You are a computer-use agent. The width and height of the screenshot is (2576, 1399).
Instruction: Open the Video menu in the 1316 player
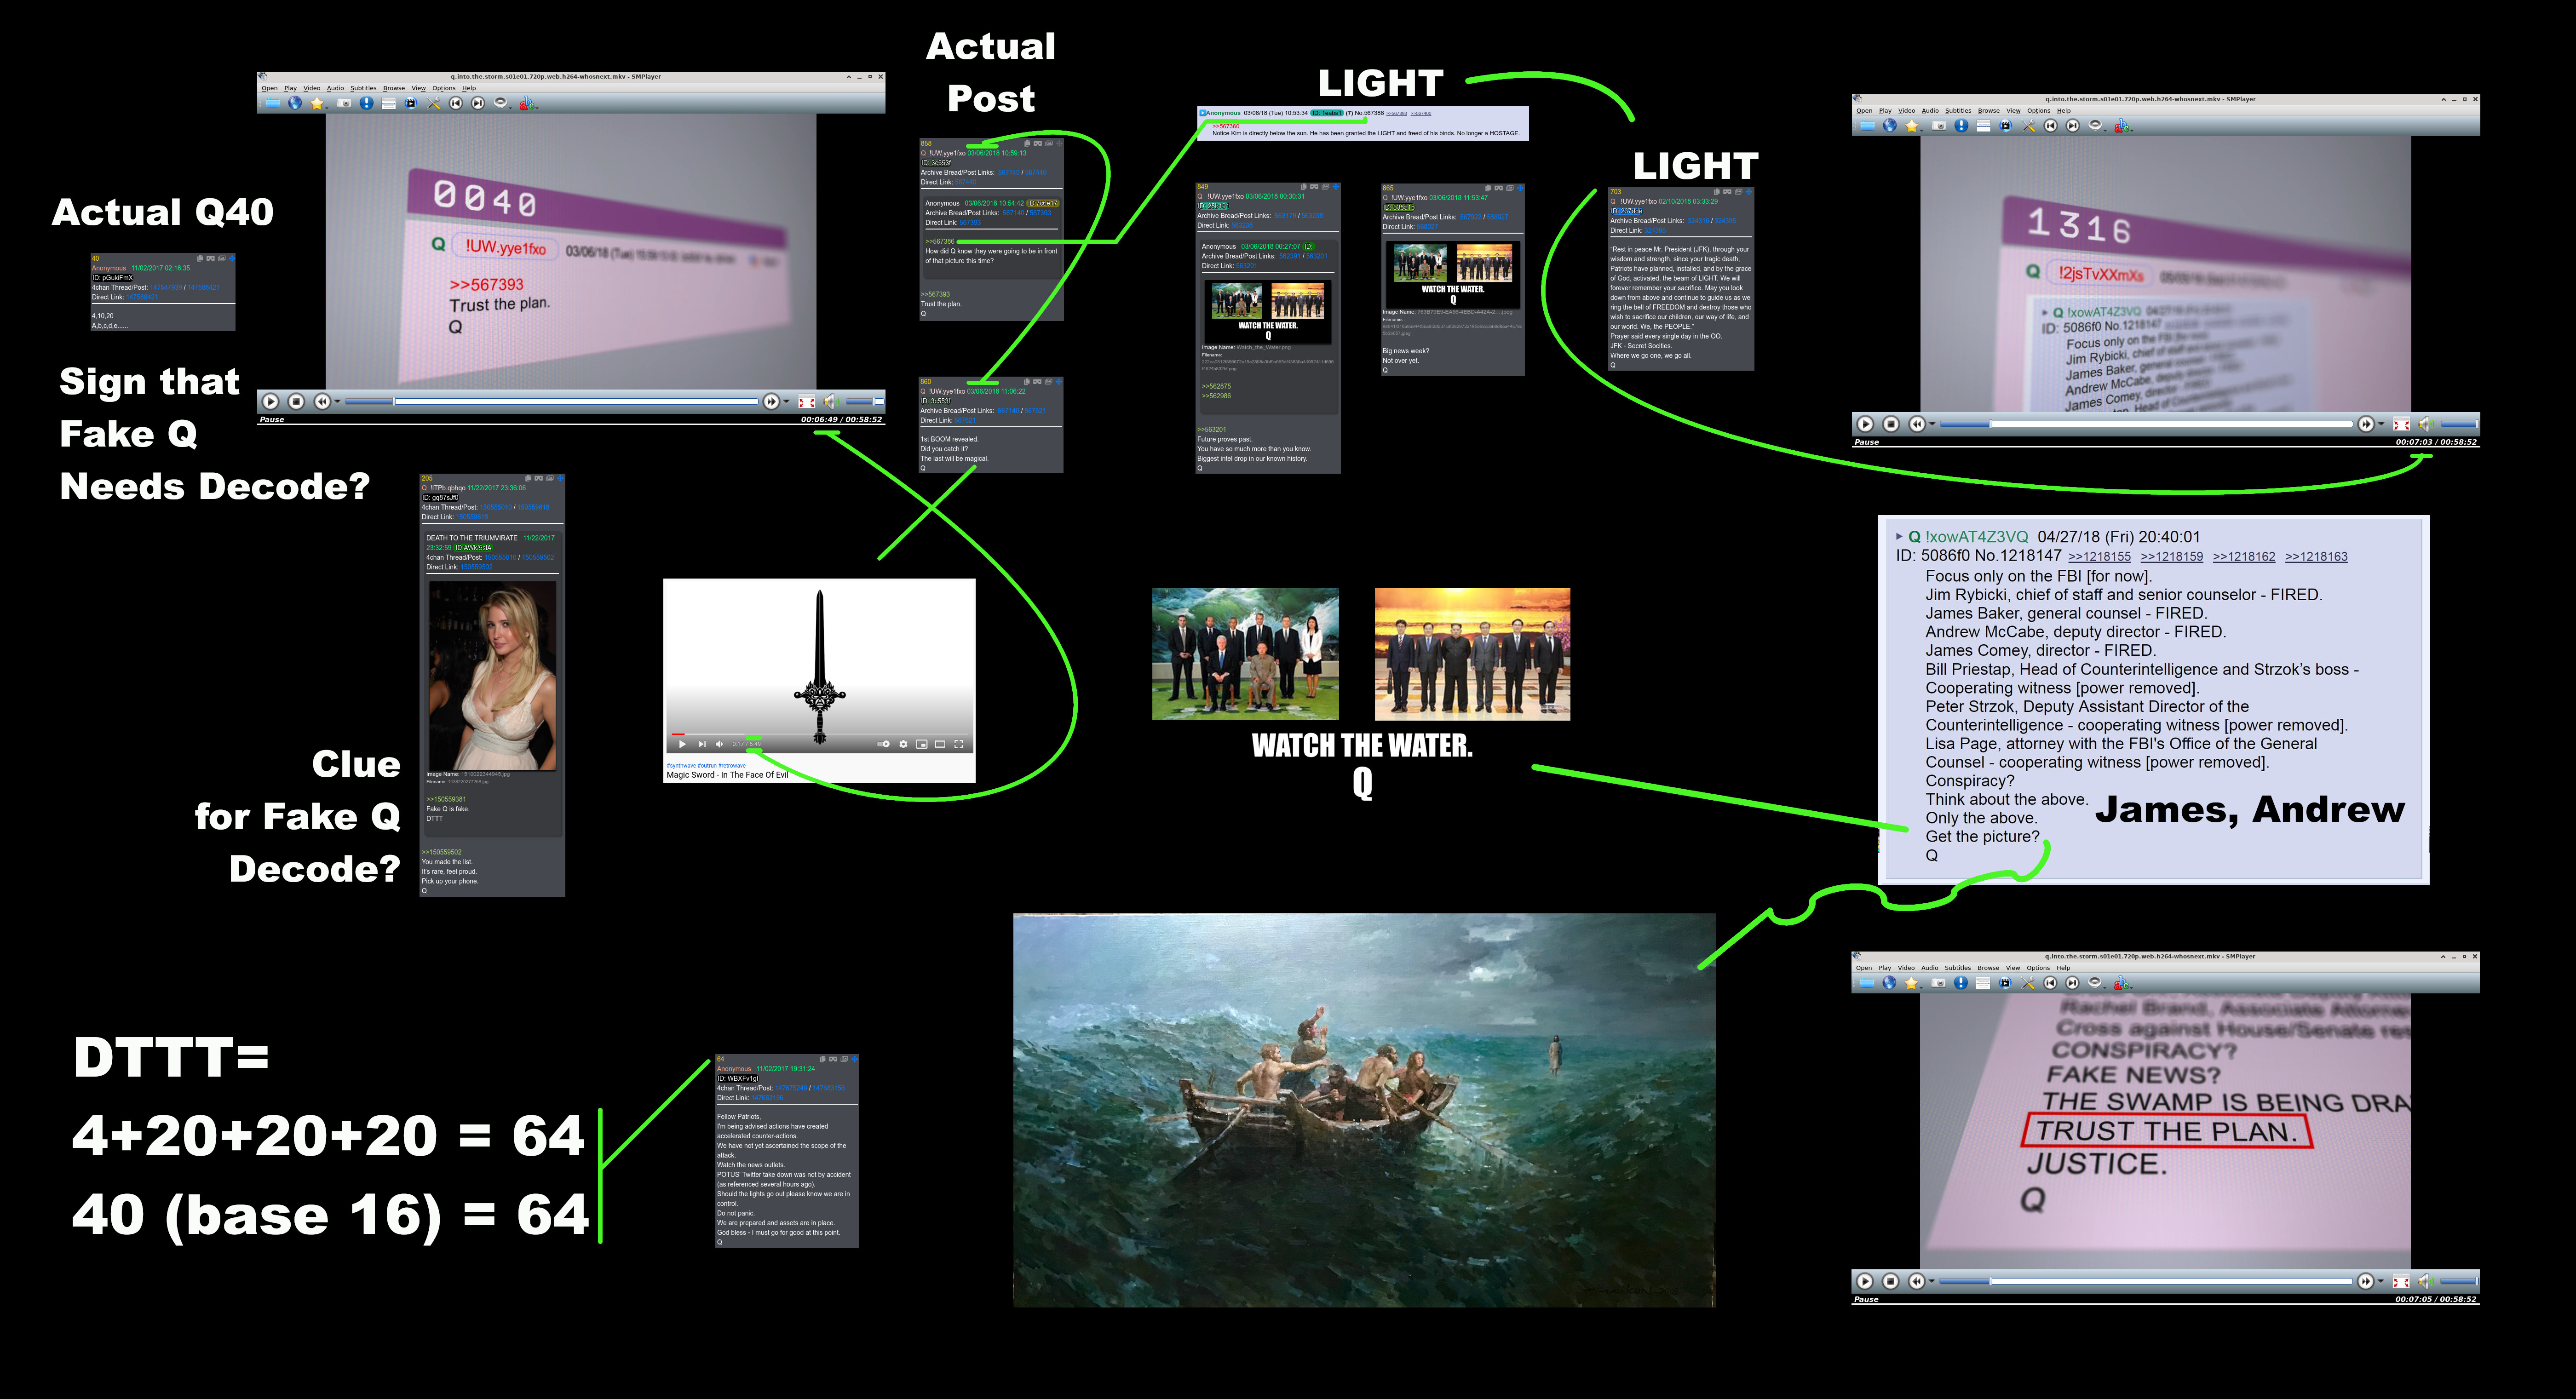point(1907,111)
